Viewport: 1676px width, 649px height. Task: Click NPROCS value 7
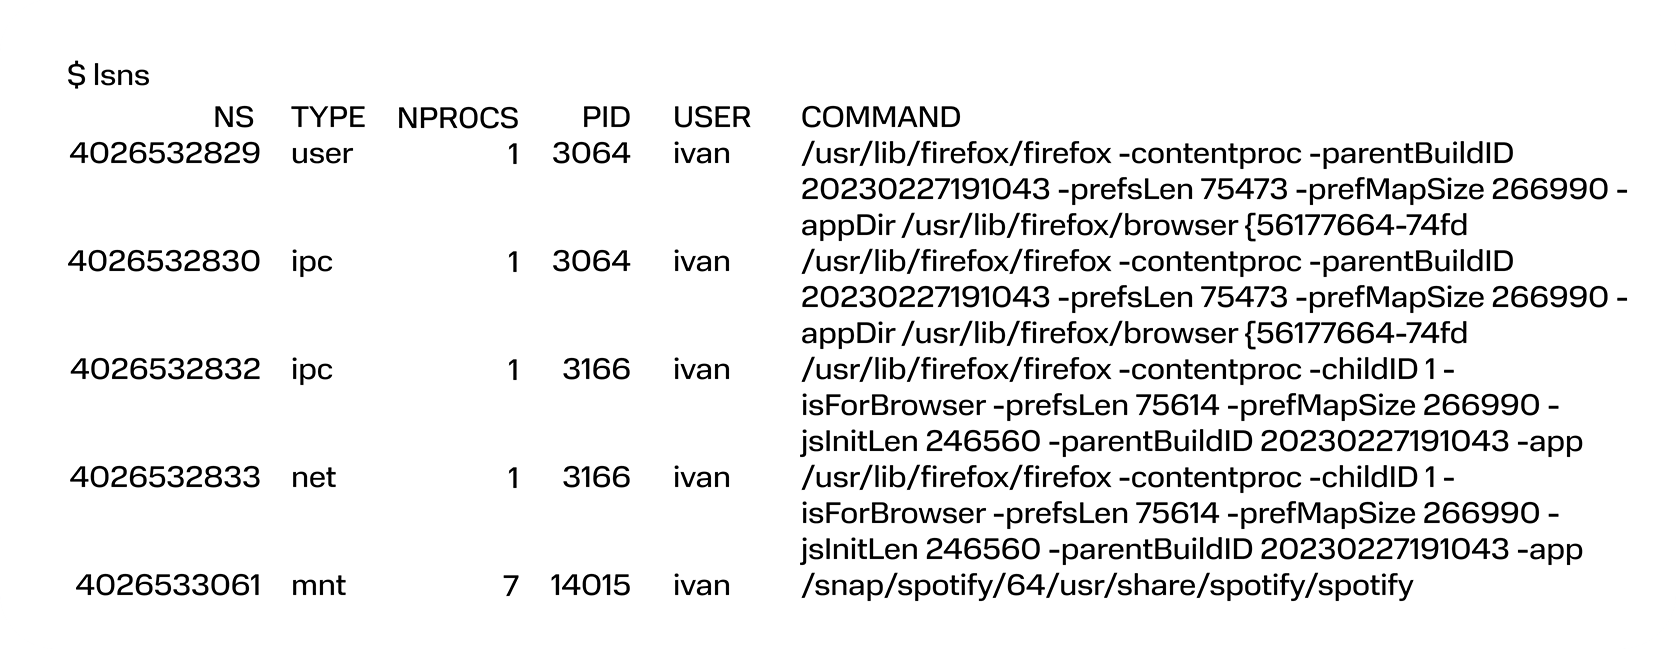point(511,586)
